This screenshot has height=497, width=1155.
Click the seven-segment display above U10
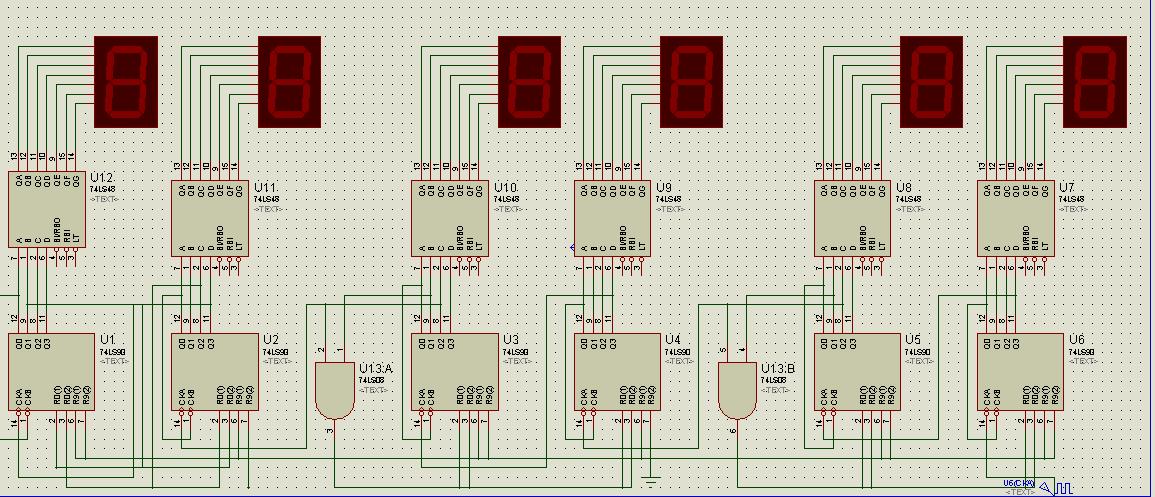[x=530, y=82]
